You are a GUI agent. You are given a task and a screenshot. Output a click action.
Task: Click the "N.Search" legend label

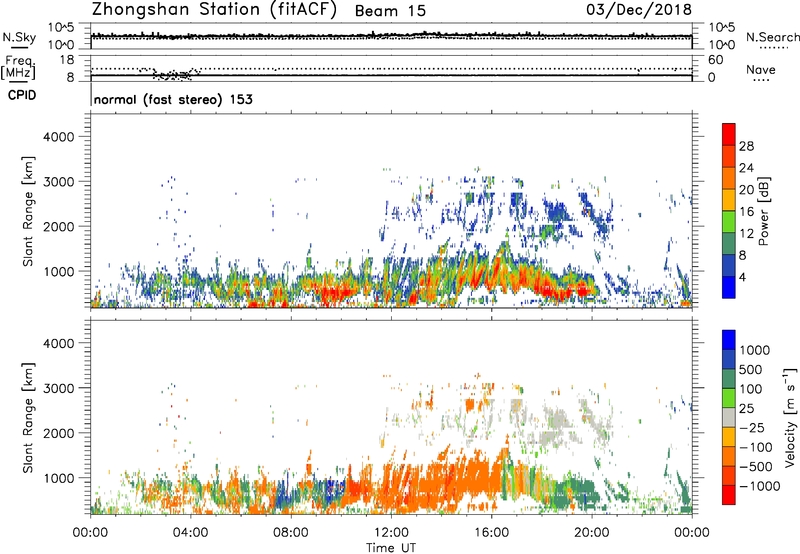click(x=773, y=37)
